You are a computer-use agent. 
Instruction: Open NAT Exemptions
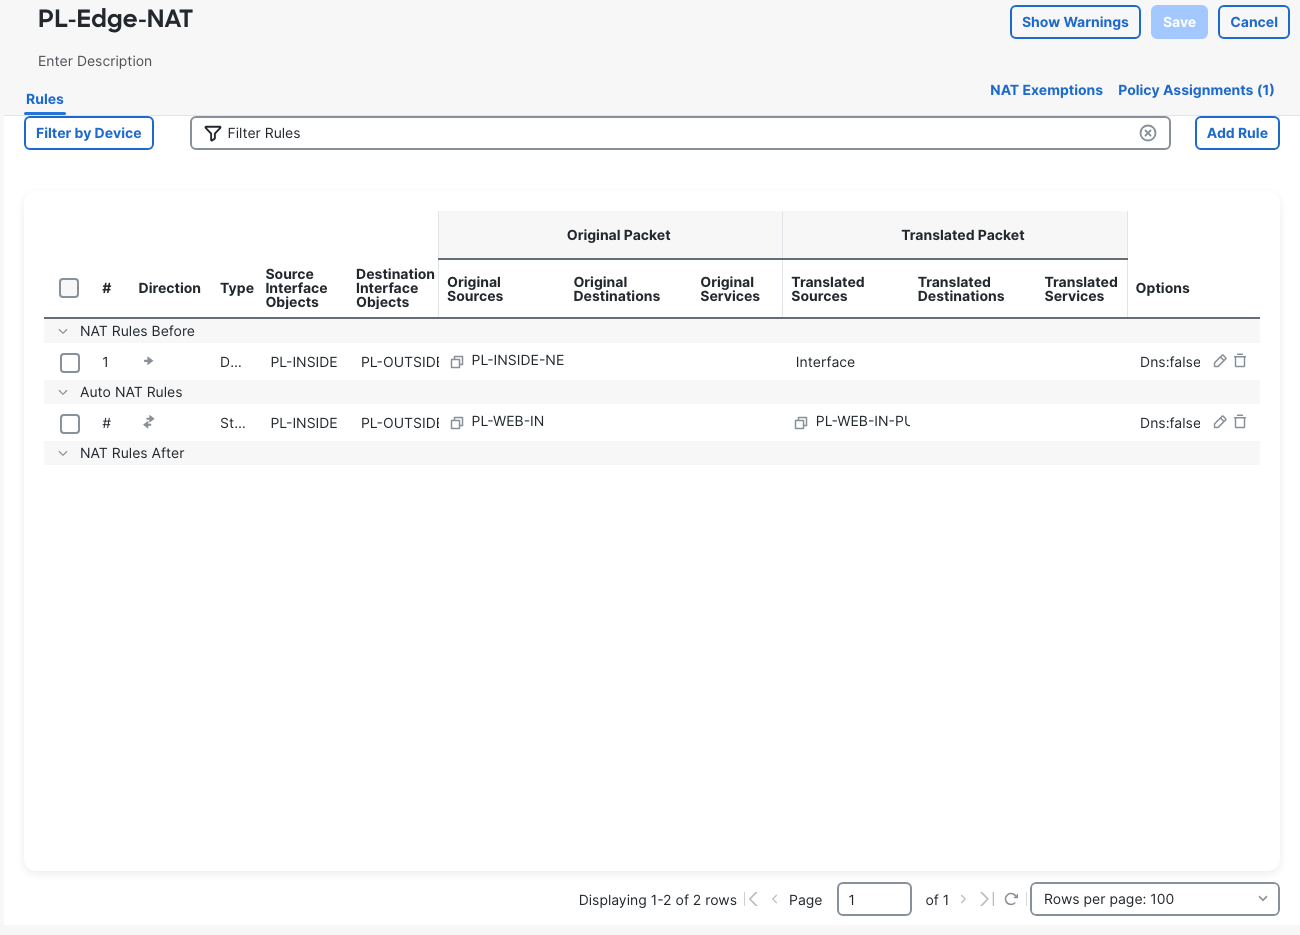(1046, 90)
